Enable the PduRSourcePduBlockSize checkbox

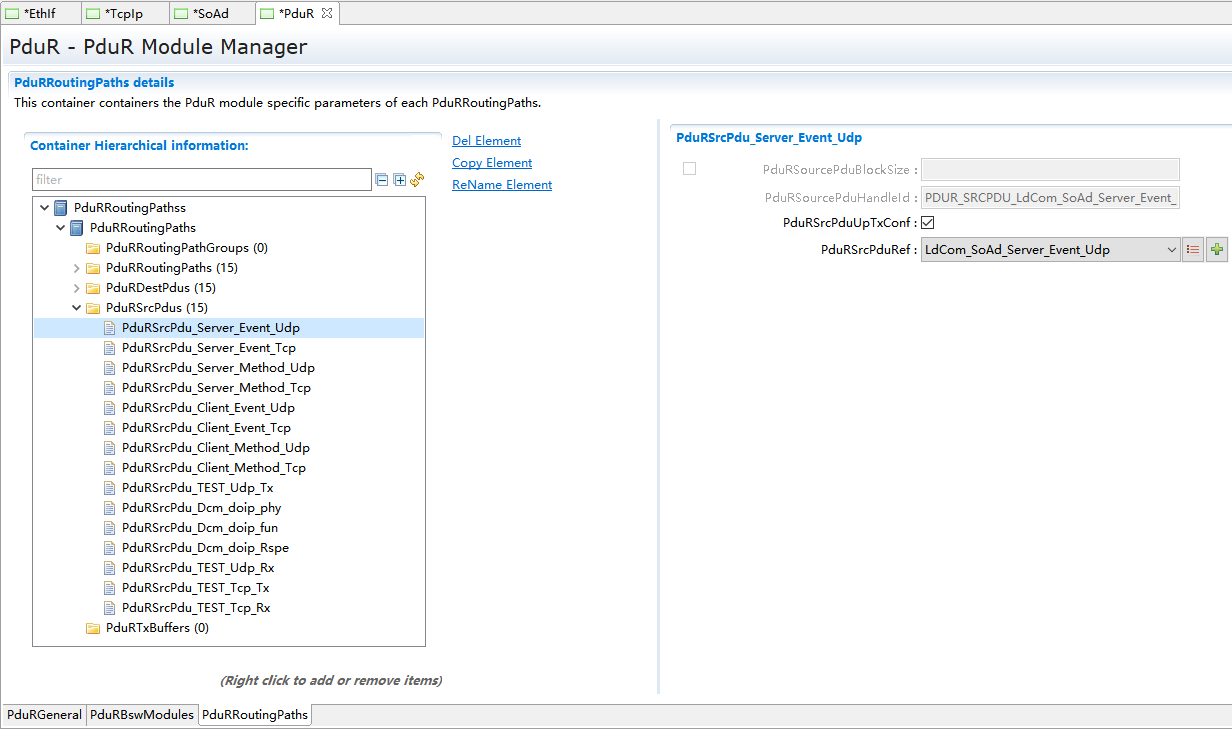[x=689, y=169]
